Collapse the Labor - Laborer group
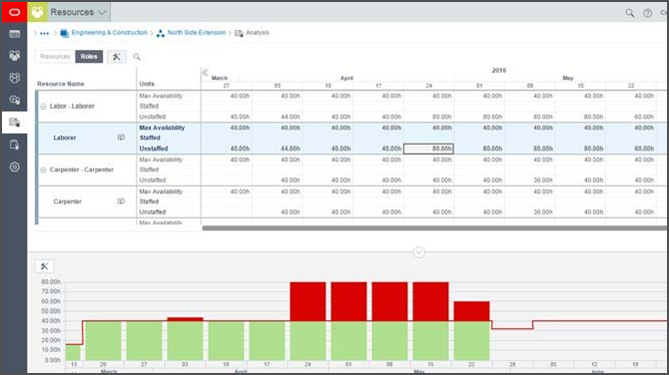The width and height of the screenshot is (669, 375). point(43,106)
